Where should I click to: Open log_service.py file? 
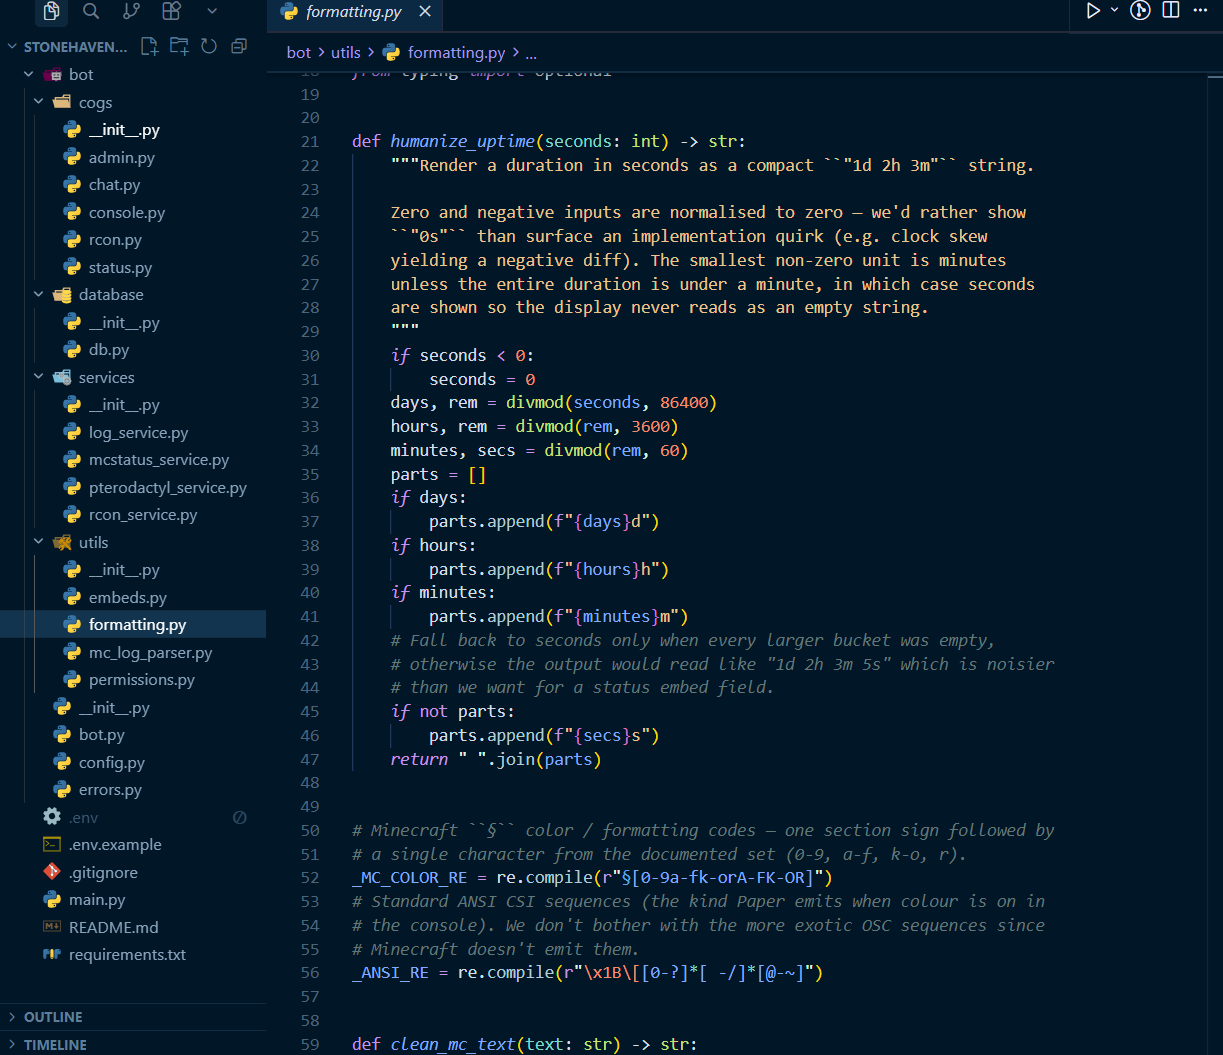pos(138,432)
